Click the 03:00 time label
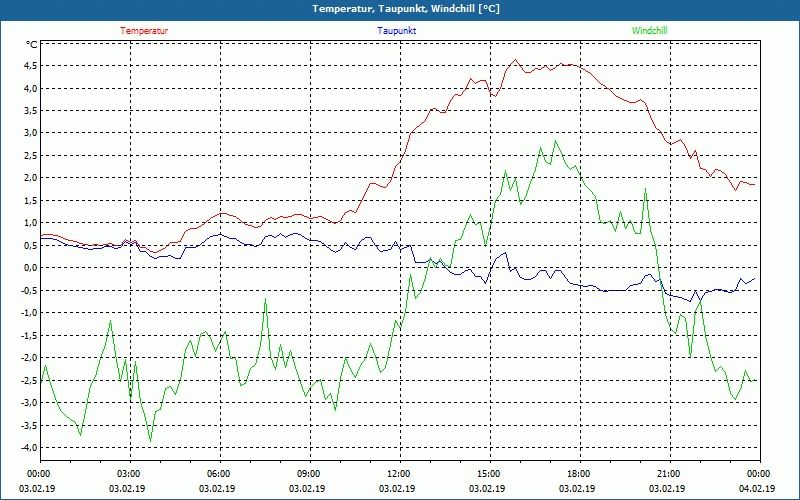 pos(128,474)
